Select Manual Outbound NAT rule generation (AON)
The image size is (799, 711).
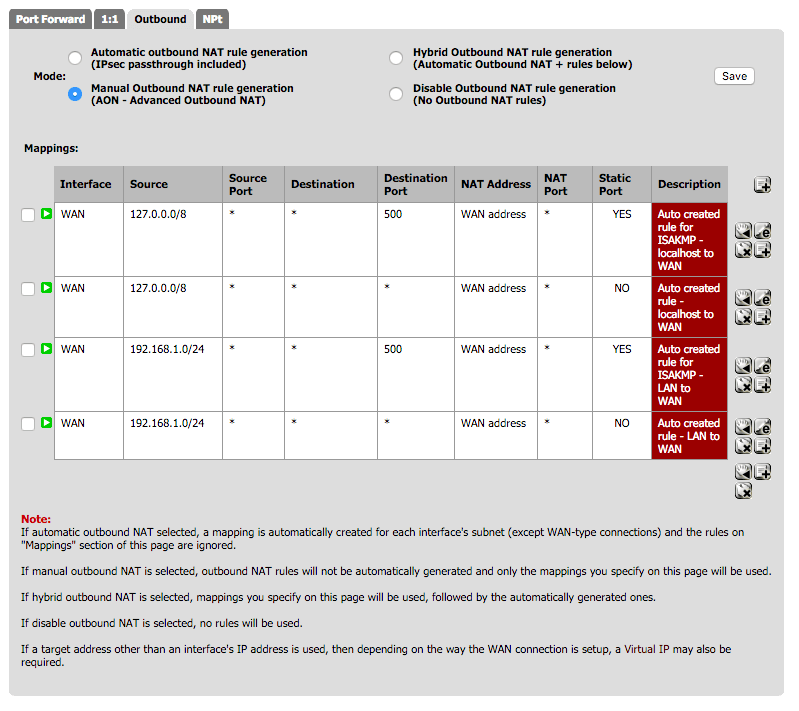pyautogui.click(x=75, y=94)
